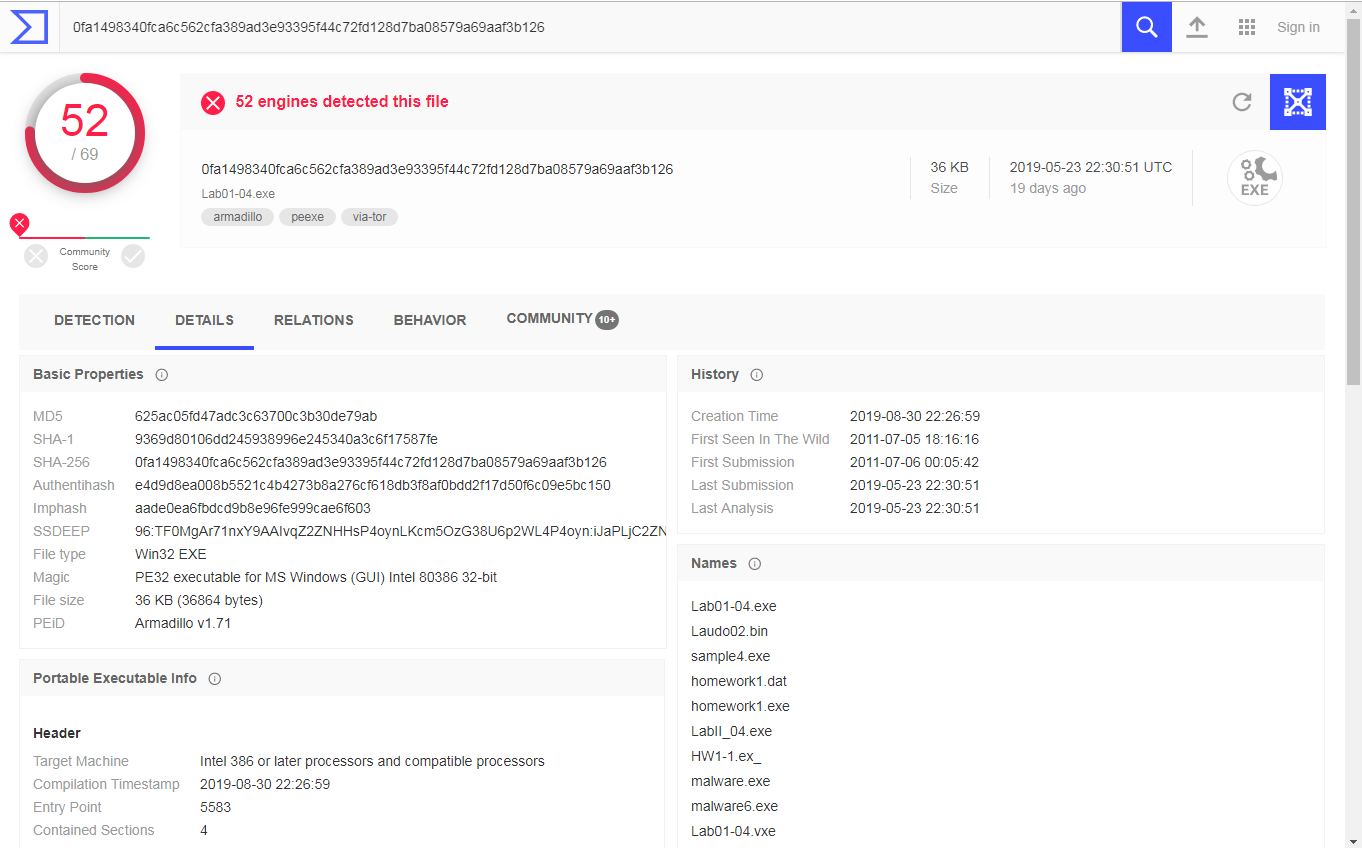Open the upload file icon
The height and width of the screenshot is (848, 1362).
click(x=1197, y=27)
